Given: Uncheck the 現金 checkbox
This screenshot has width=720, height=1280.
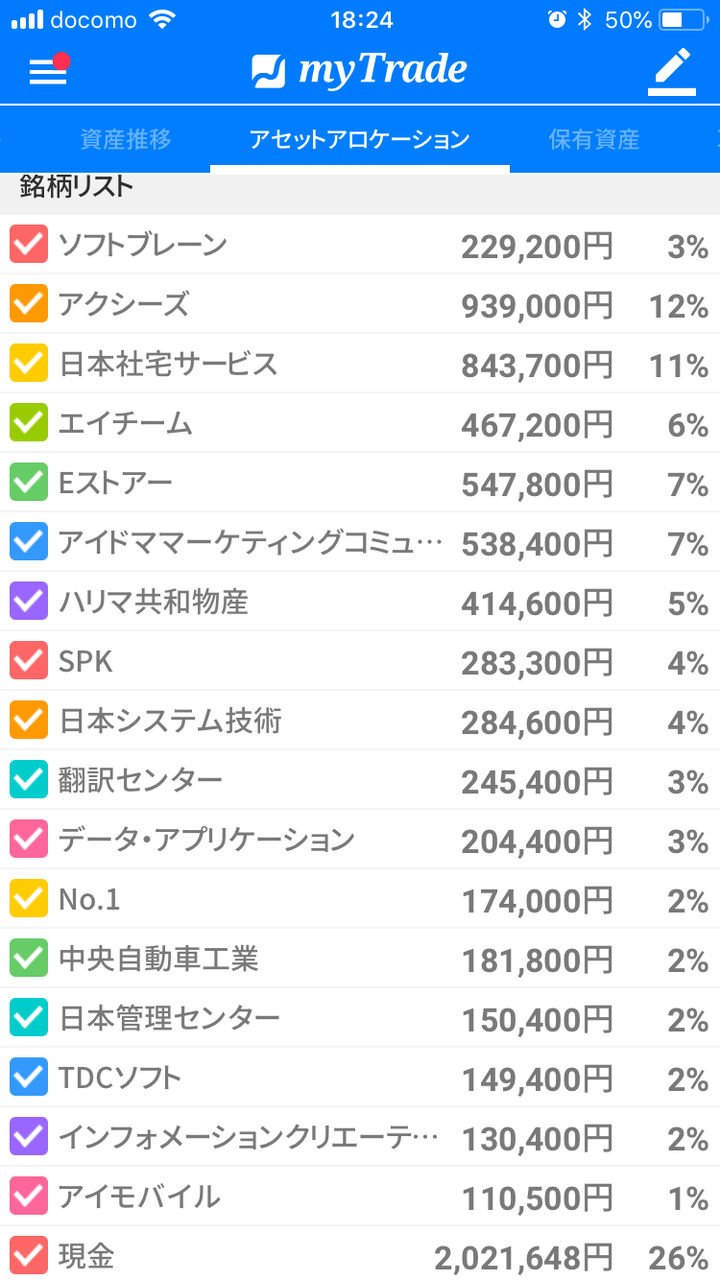Looking at the screenshot, I should [x=28, y=1256].
